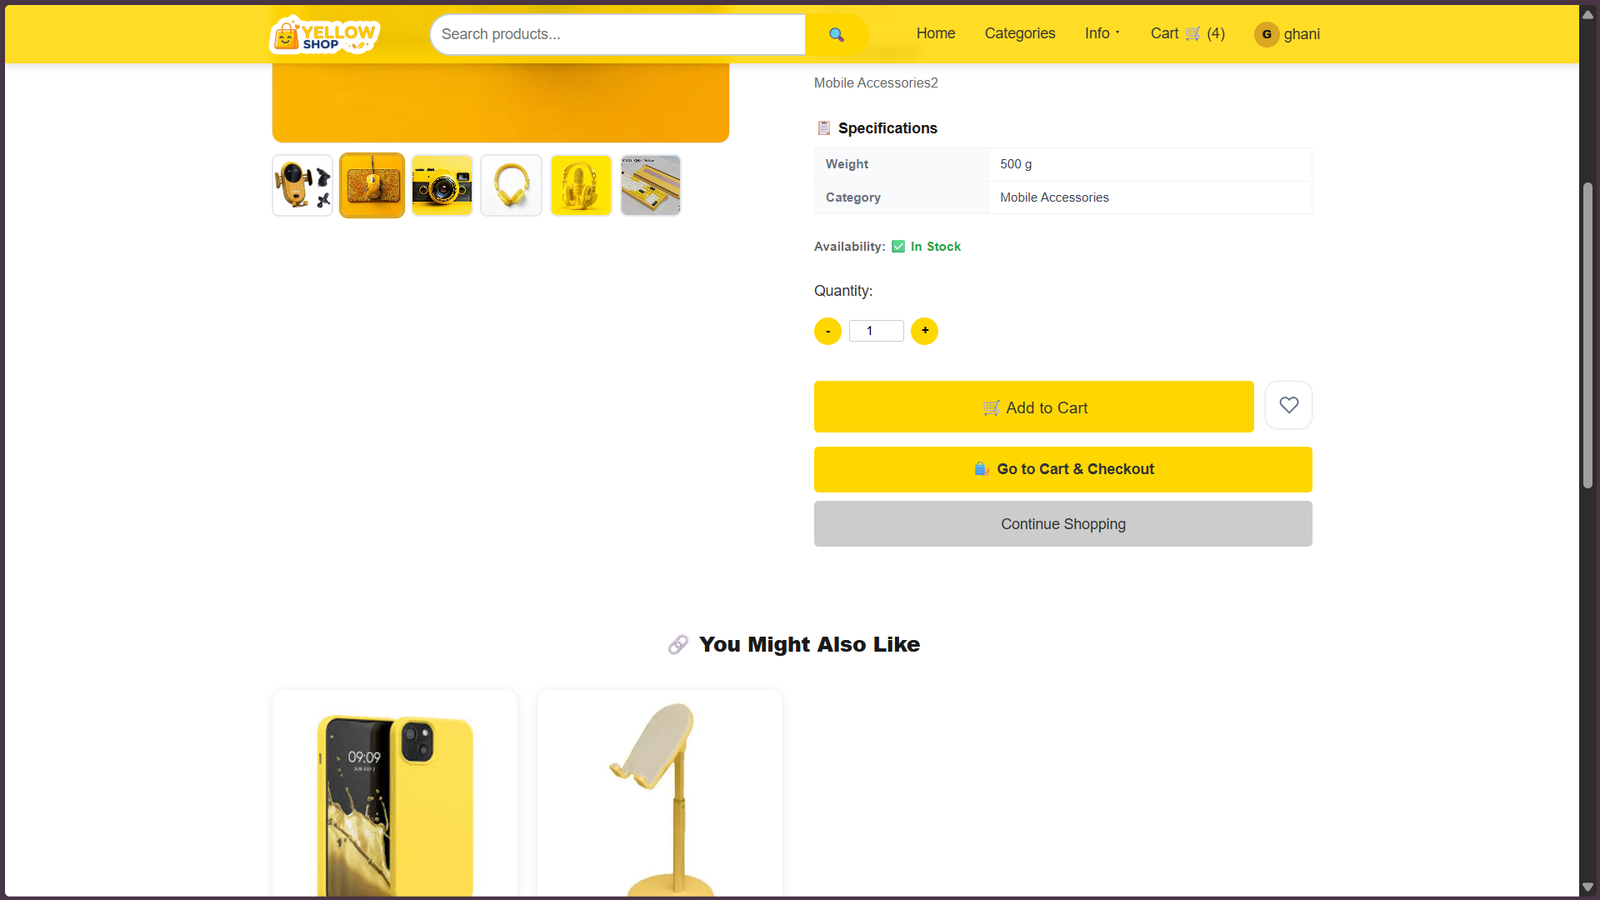The height and width of the screenshot is (900, 1600).
Task: Click the 500 g weight value
Action: pyautogui.click(x=1016, y=164)
